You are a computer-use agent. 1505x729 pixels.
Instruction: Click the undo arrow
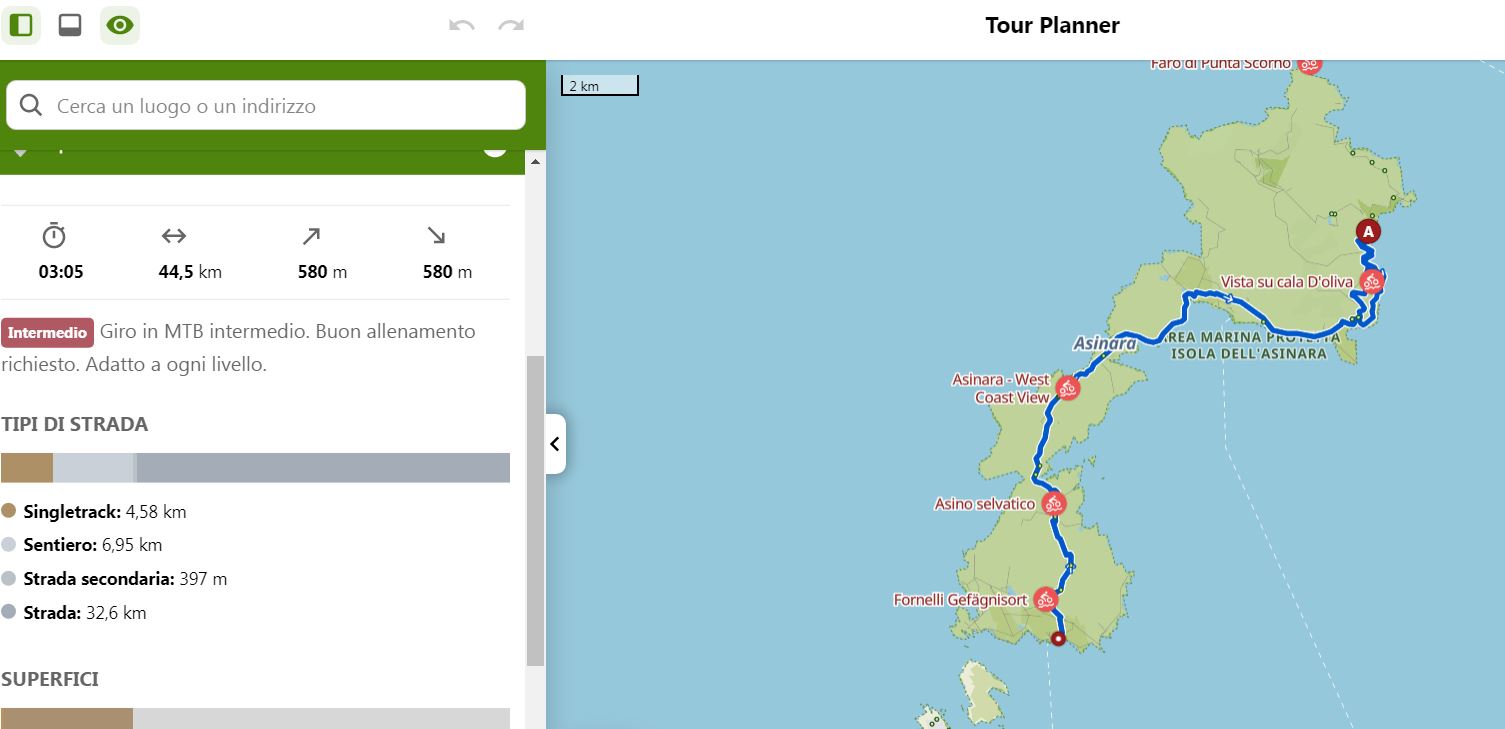click(462, 25)
